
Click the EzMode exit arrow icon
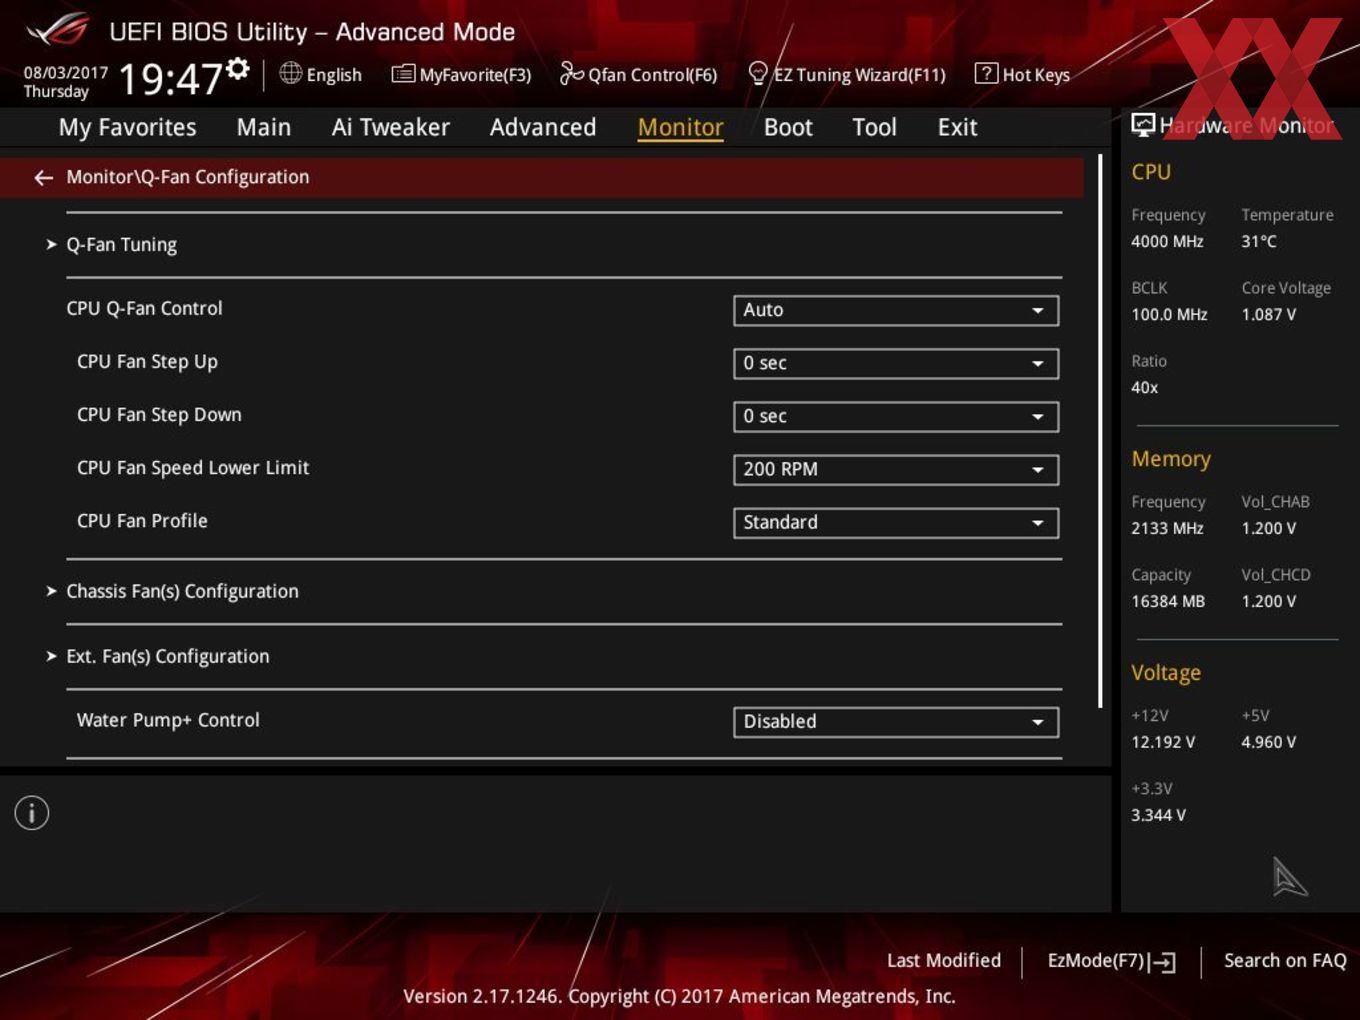coord(1162,962)
